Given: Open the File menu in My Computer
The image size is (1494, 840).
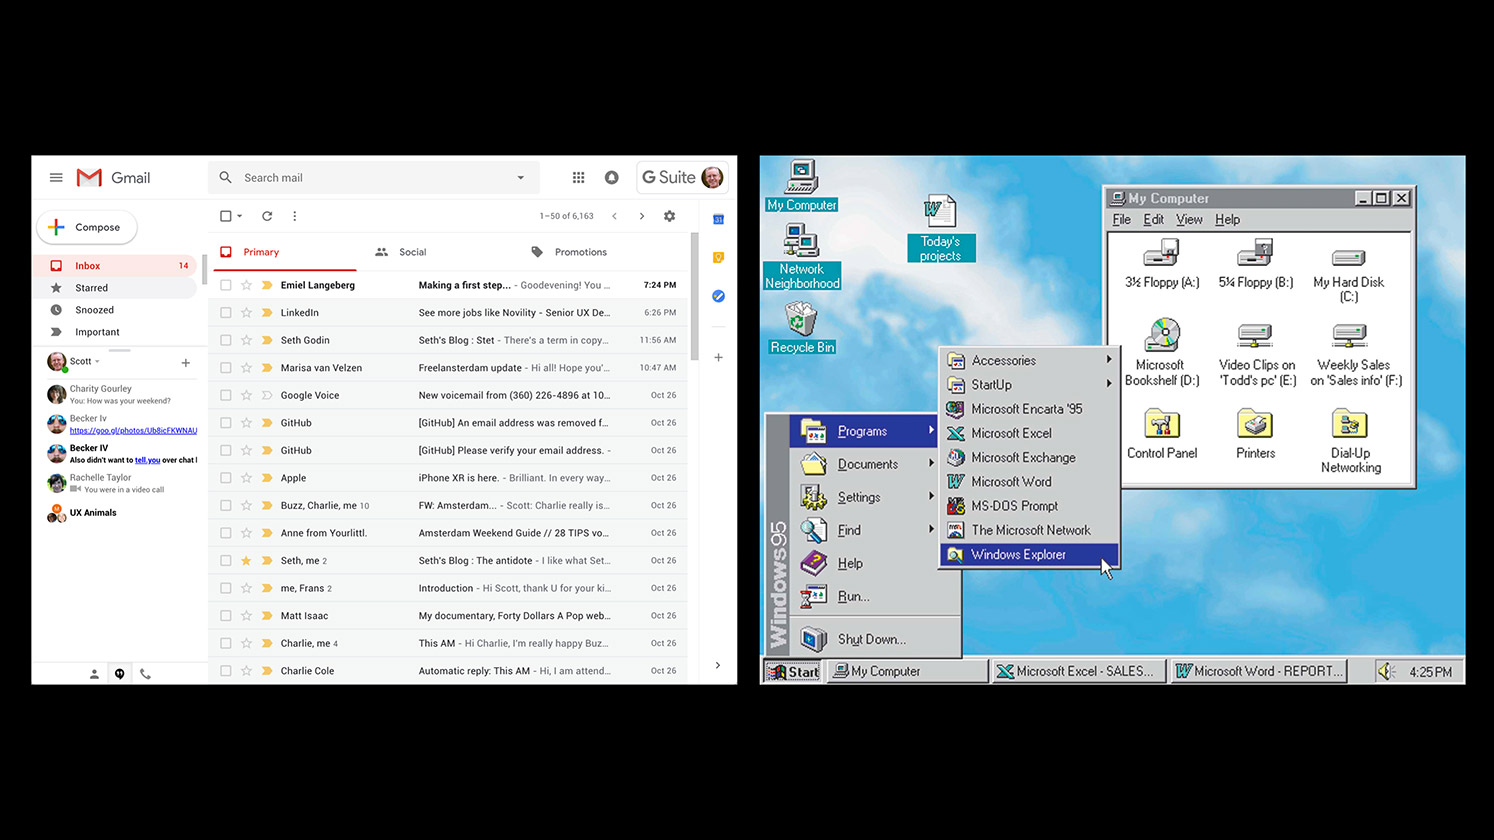Looking at the screenshot, I should click(1122, 220).
